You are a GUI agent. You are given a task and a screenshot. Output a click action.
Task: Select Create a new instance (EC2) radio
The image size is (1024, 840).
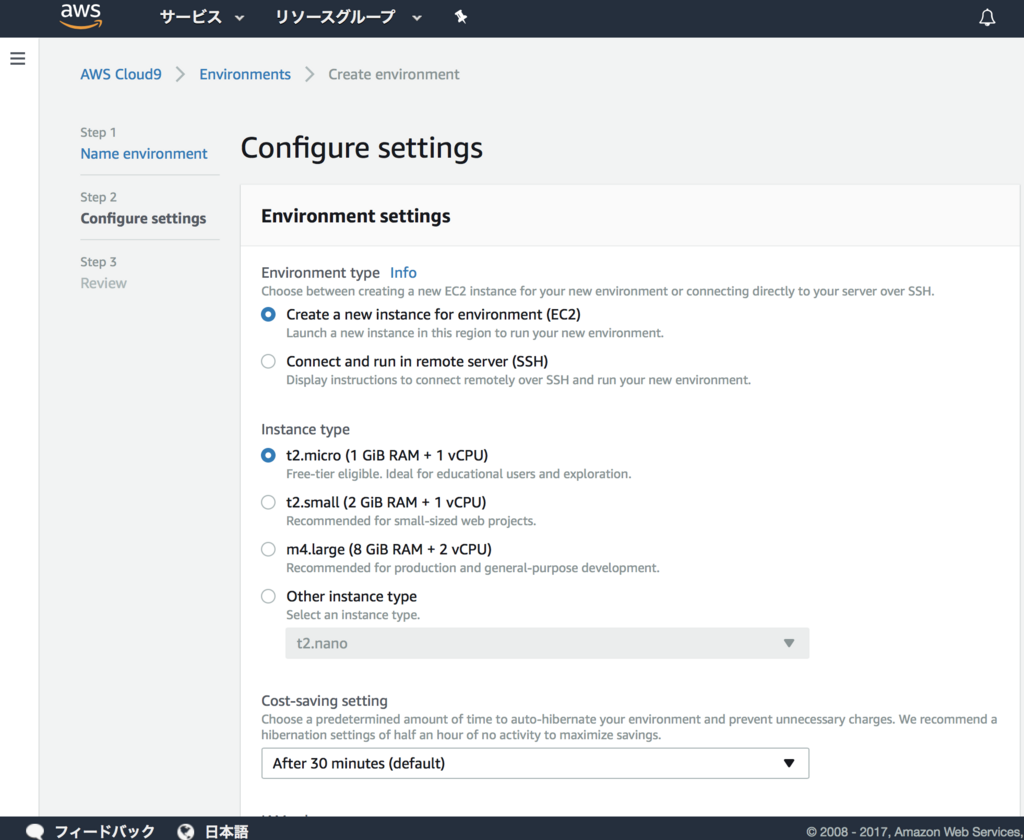point(268,314)
